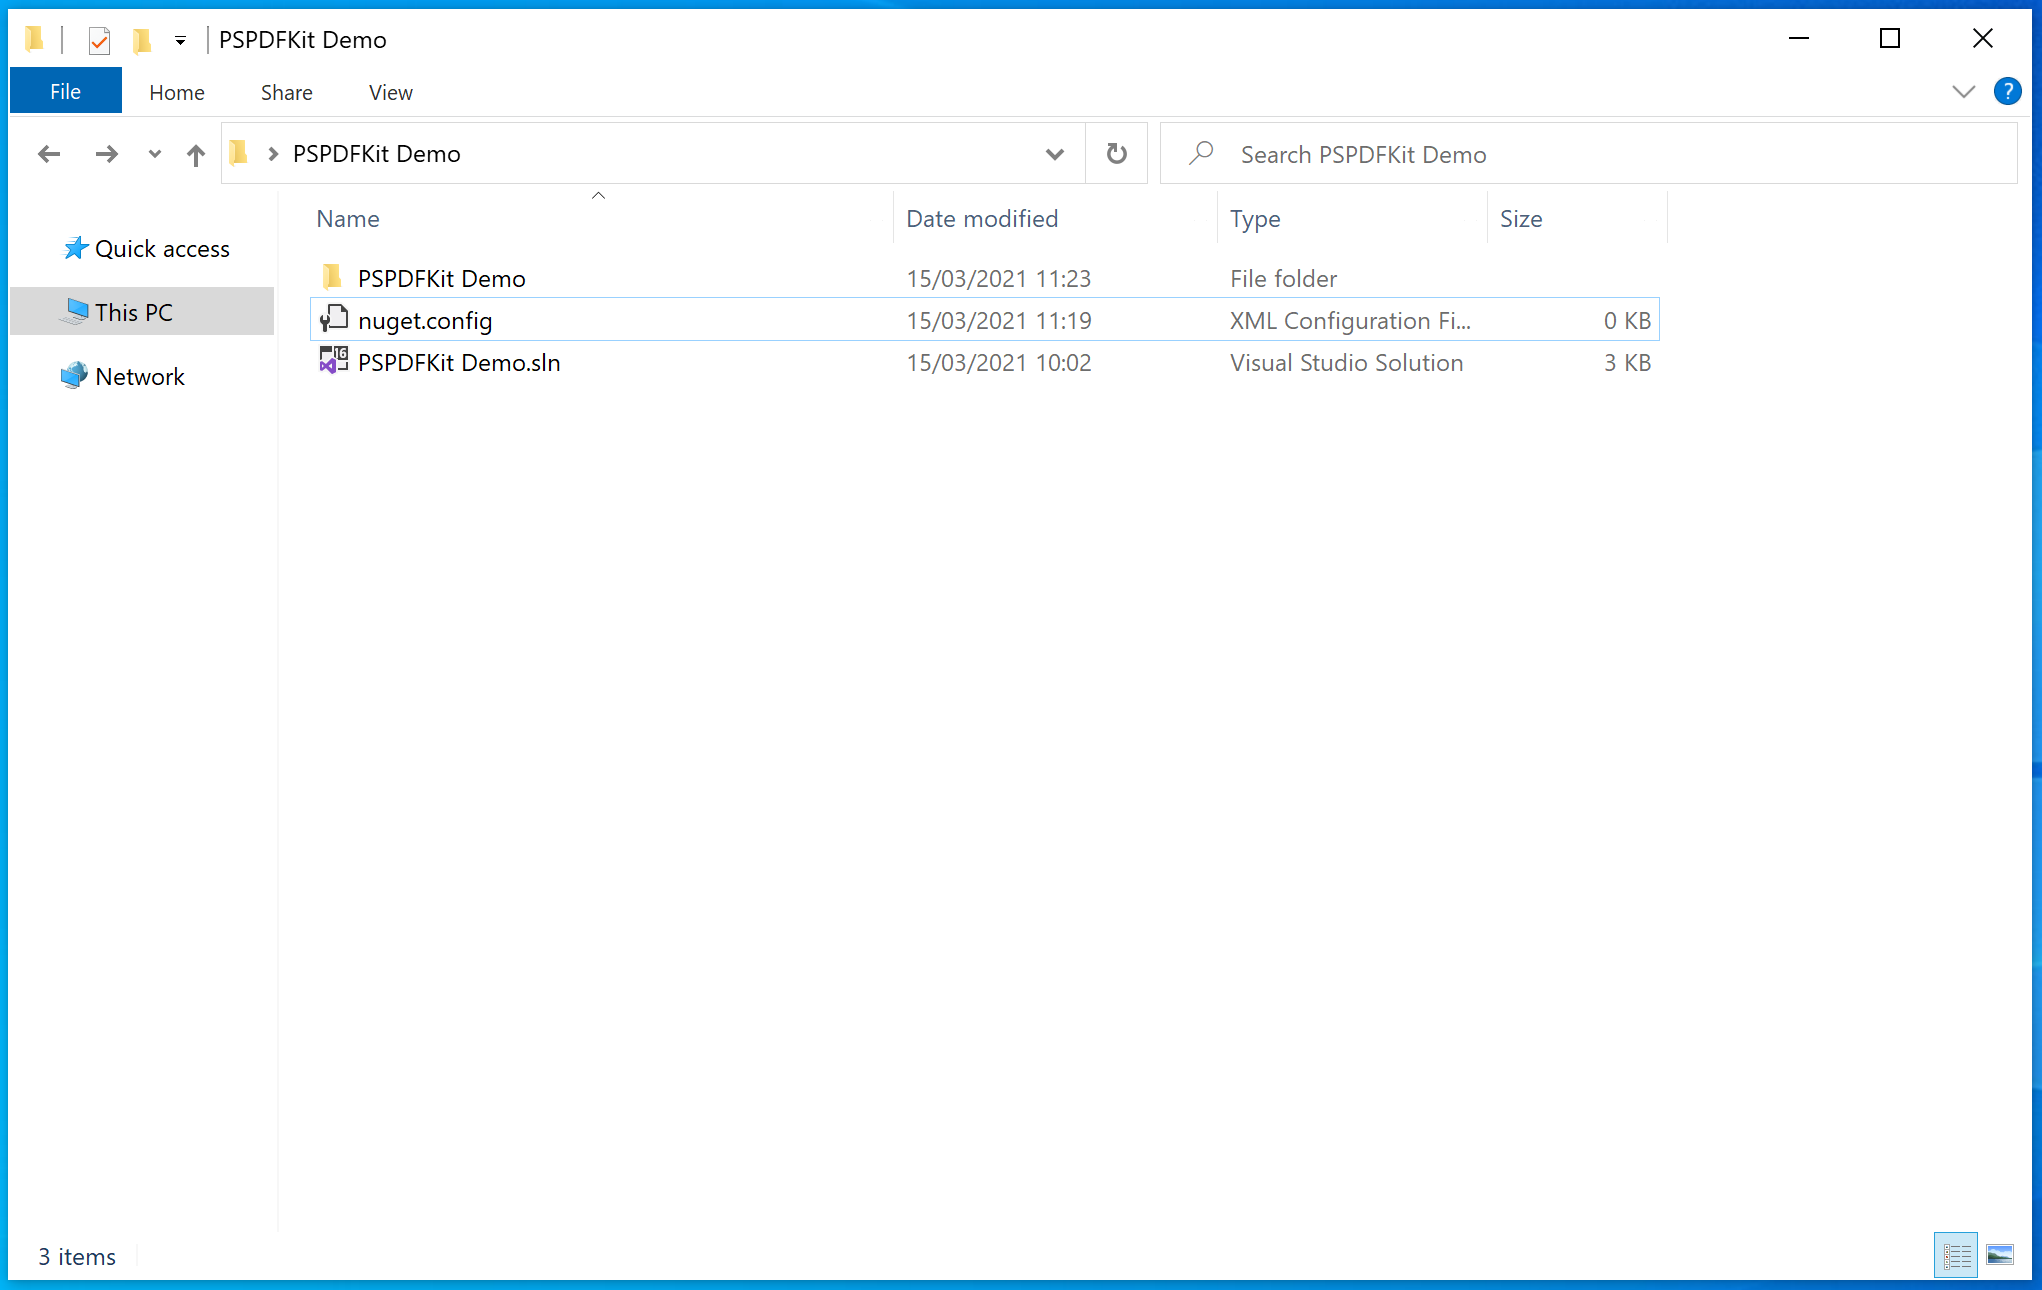This screenshot has width=2042, height=1290.
Task: Click the date 15/03/2021 11:19
Action: (998, 321)
